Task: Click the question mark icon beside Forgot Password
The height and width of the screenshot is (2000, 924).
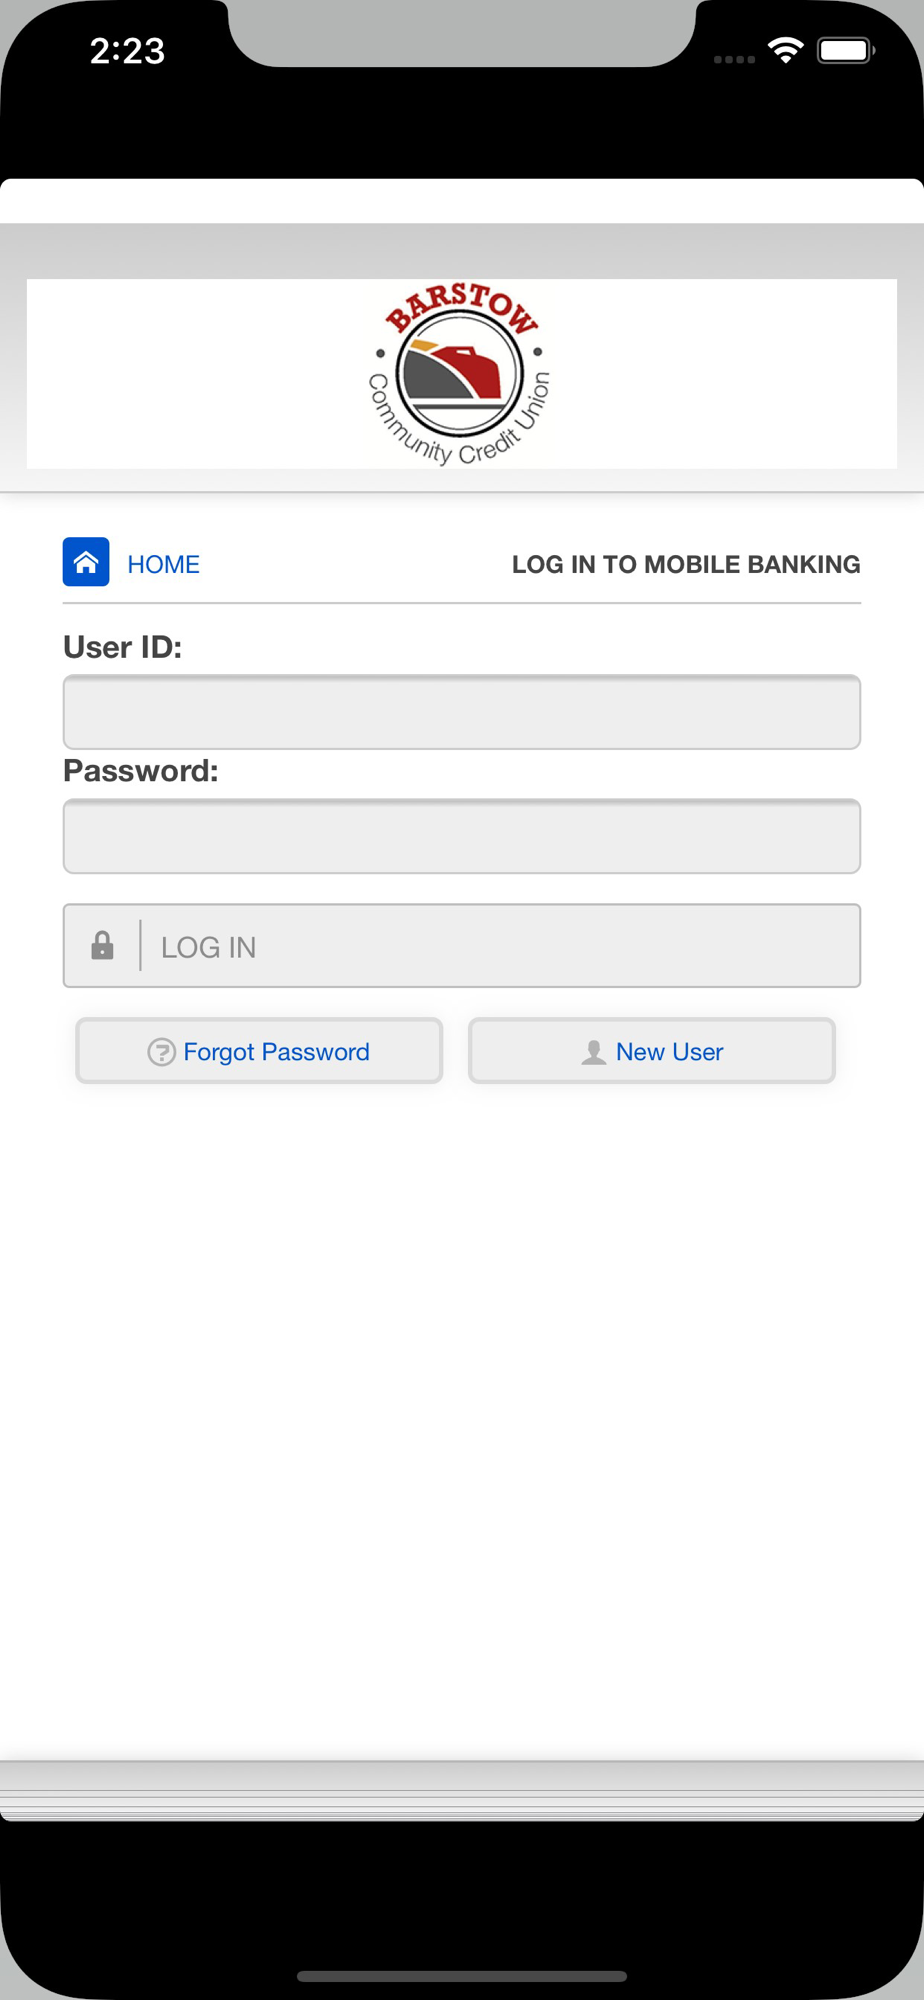Action: 161,1052
